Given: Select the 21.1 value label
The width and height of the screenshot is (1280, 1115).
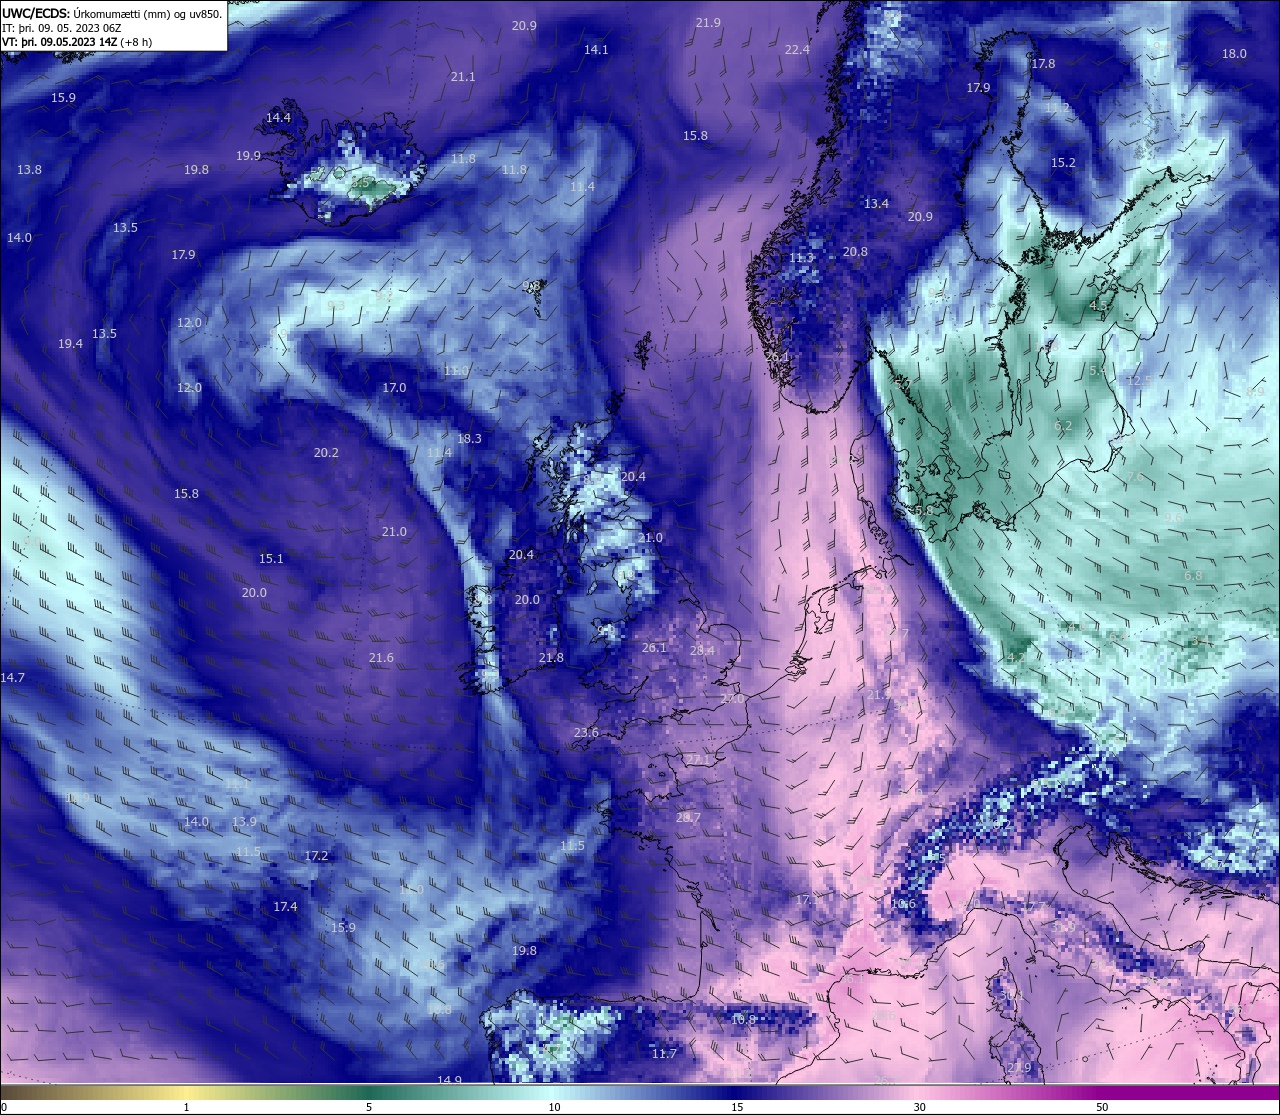Looking at the screenshot, I should click(463, 76).
